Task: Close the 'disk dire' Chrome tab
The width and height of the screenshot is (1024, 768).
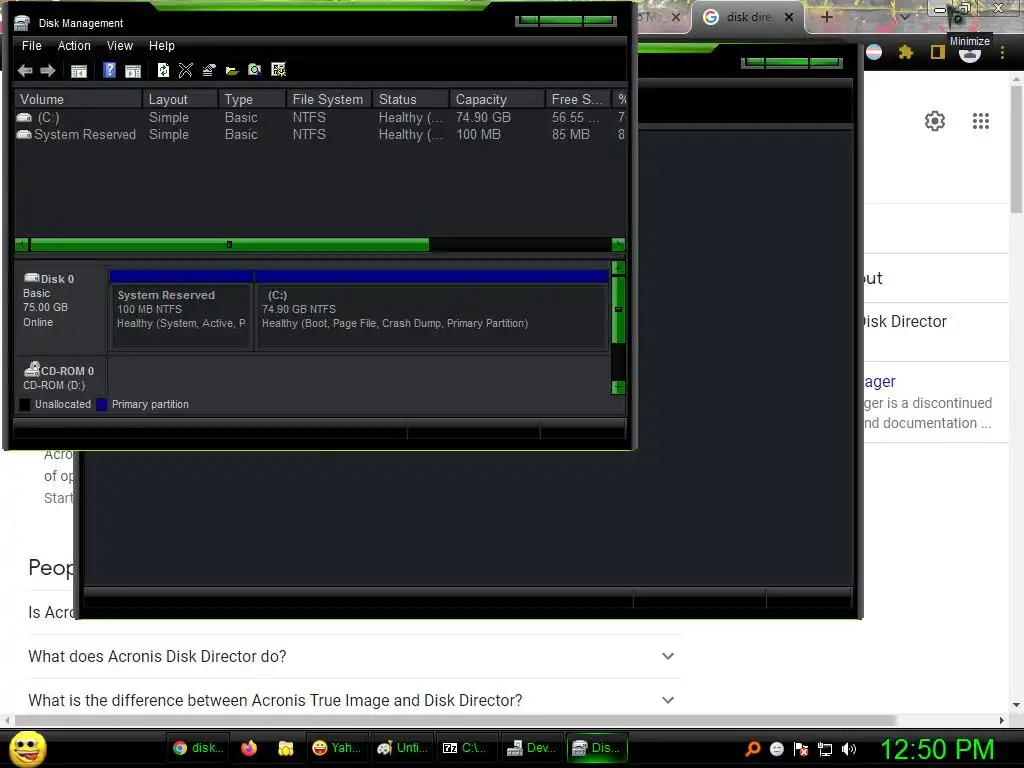Action: [789, 17]
